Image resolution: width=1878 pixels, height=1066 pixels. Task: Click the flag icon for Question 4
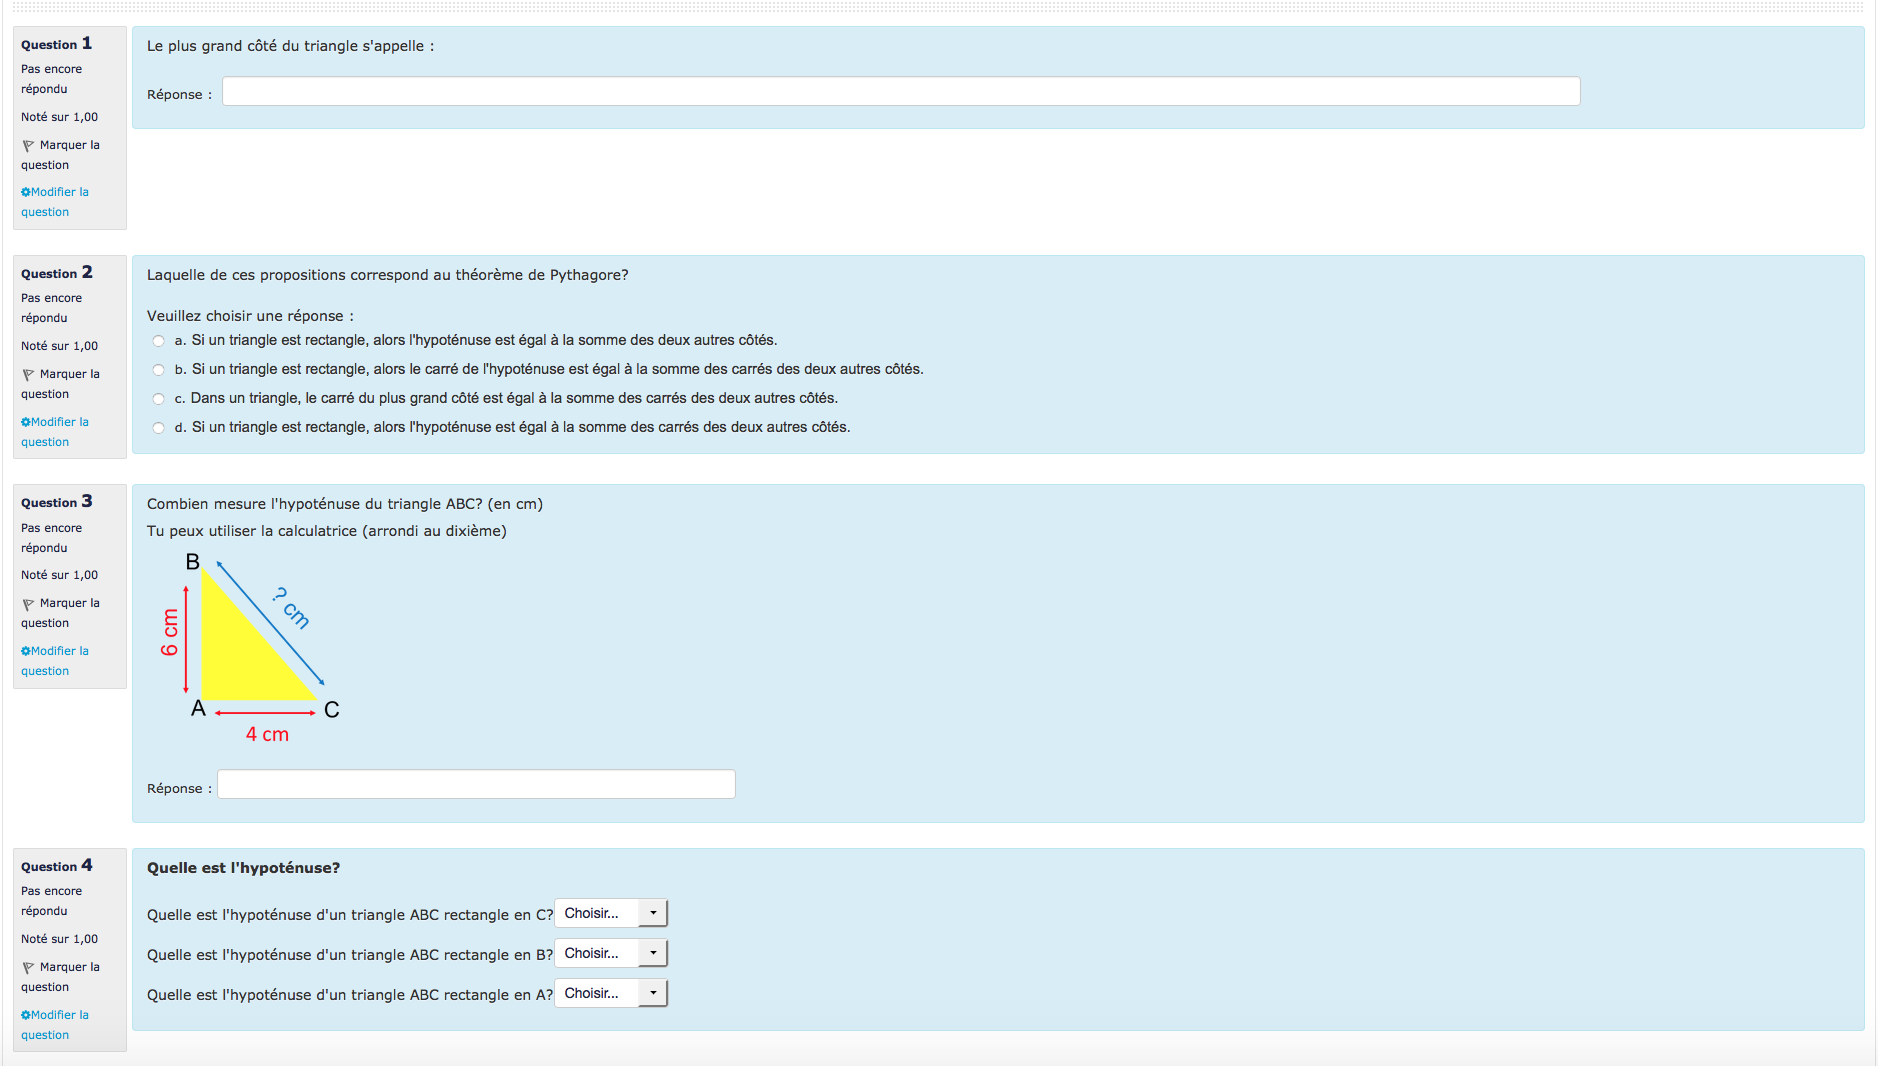[28, 968]
